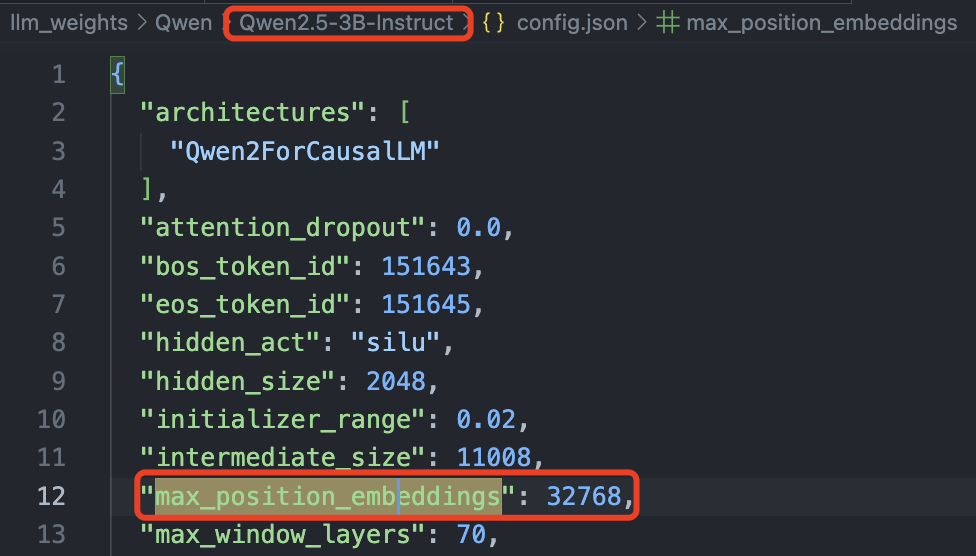
Task: Click the JSON braces file icon
Action: click(494, 23)
